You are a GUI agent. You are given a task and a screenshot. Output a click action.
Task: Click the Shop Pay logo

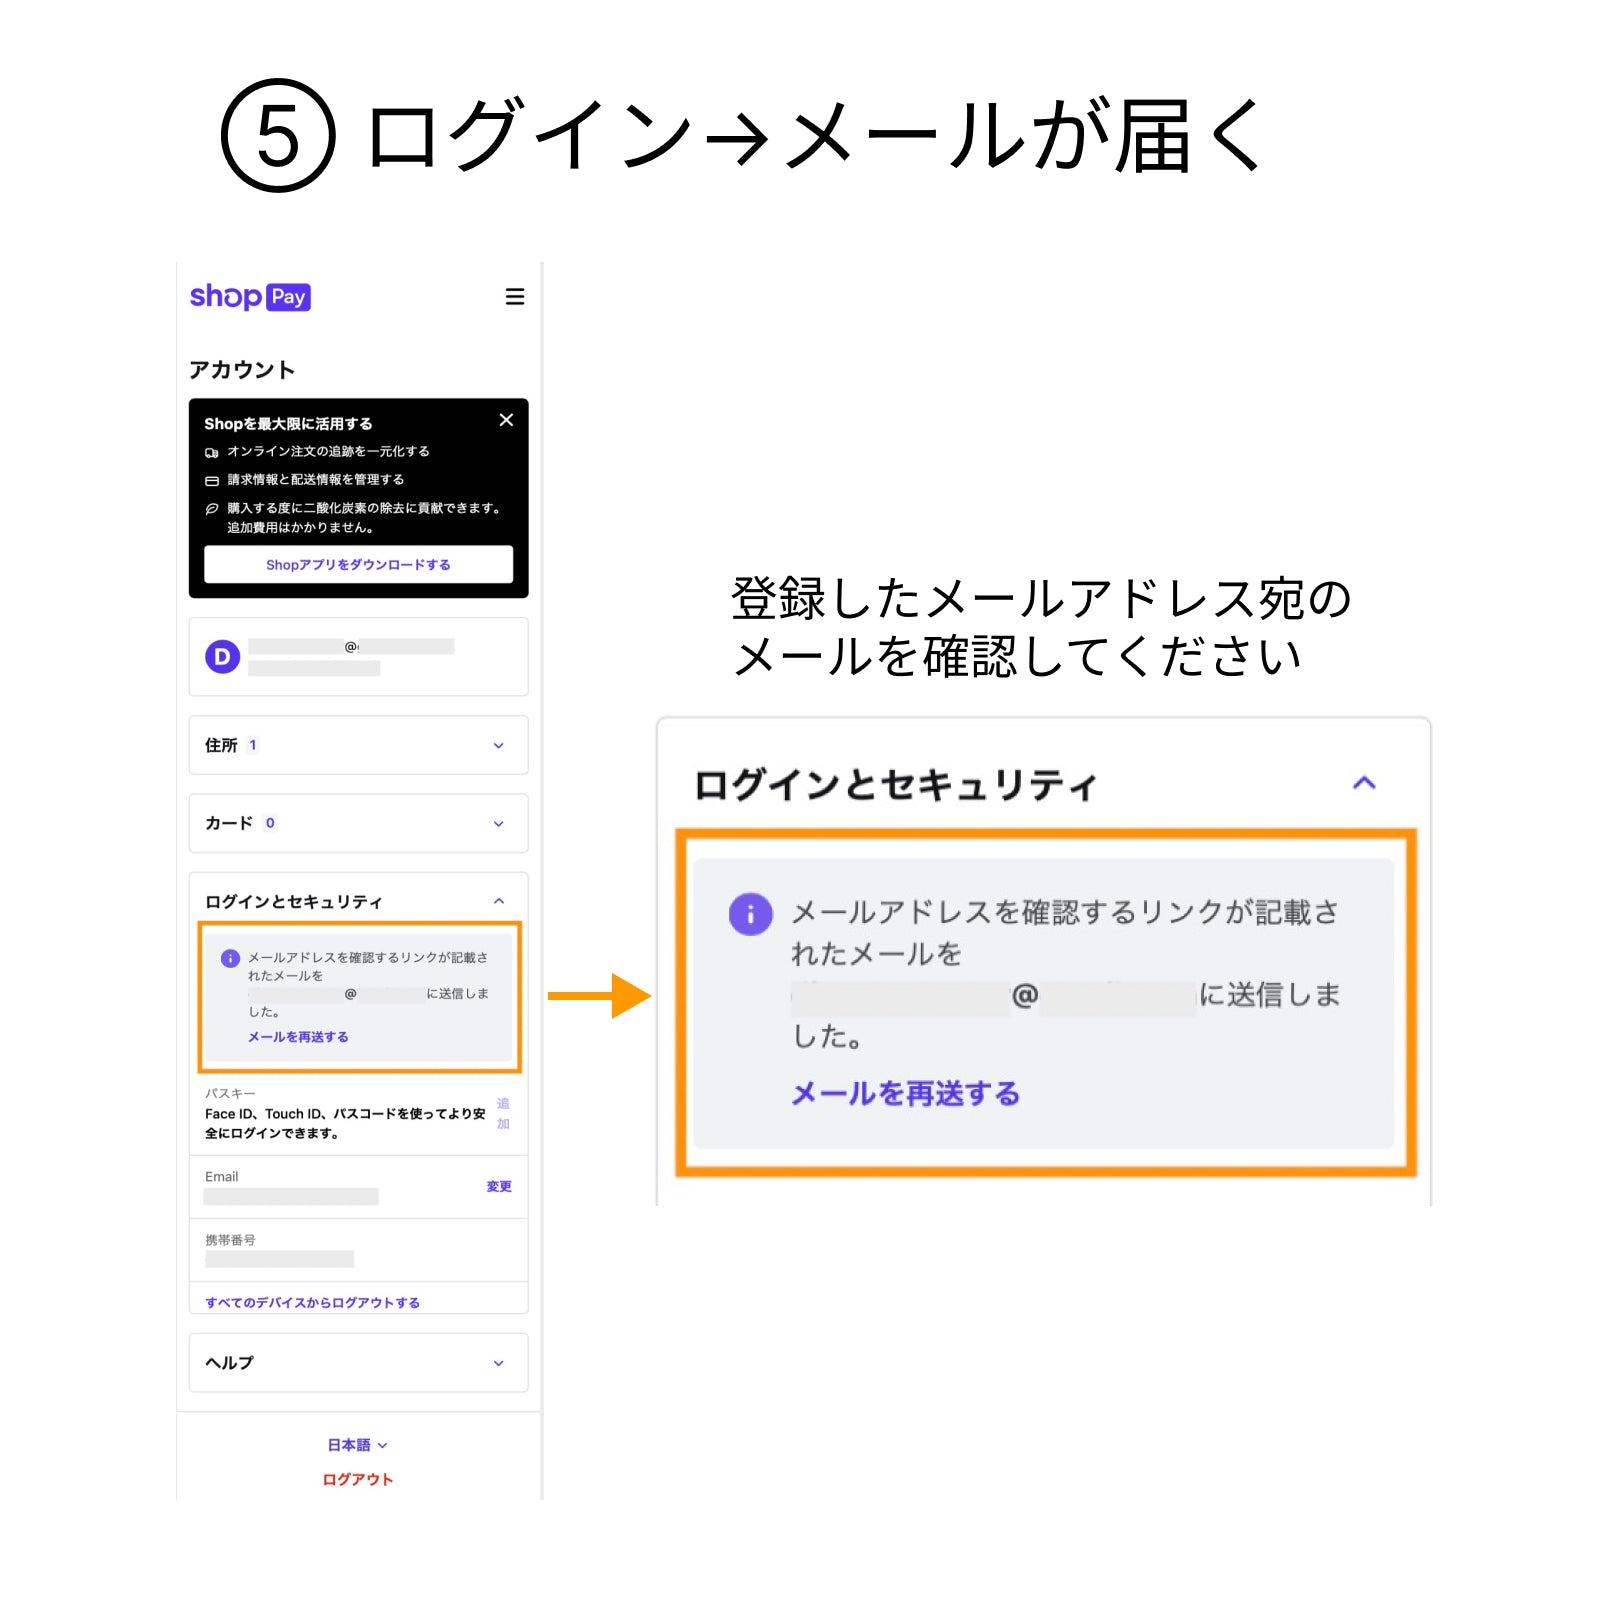[x=250, y=297]
